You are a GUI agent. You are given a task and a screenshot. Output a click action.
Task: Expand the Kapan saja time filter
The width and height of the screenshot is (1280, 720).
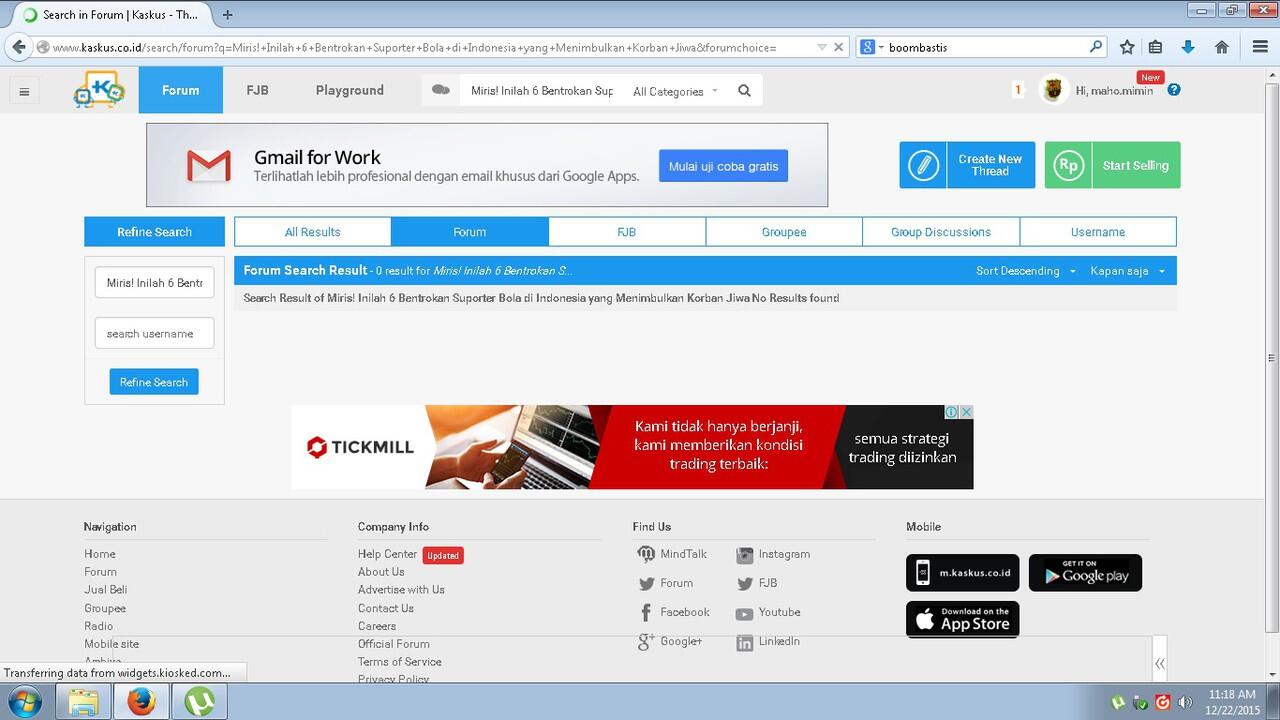point(1128,271)
